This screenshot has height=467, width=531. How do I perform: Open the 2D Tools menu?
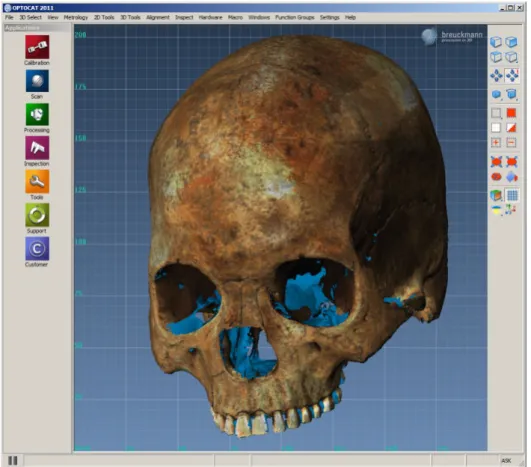tap(104, 17)
